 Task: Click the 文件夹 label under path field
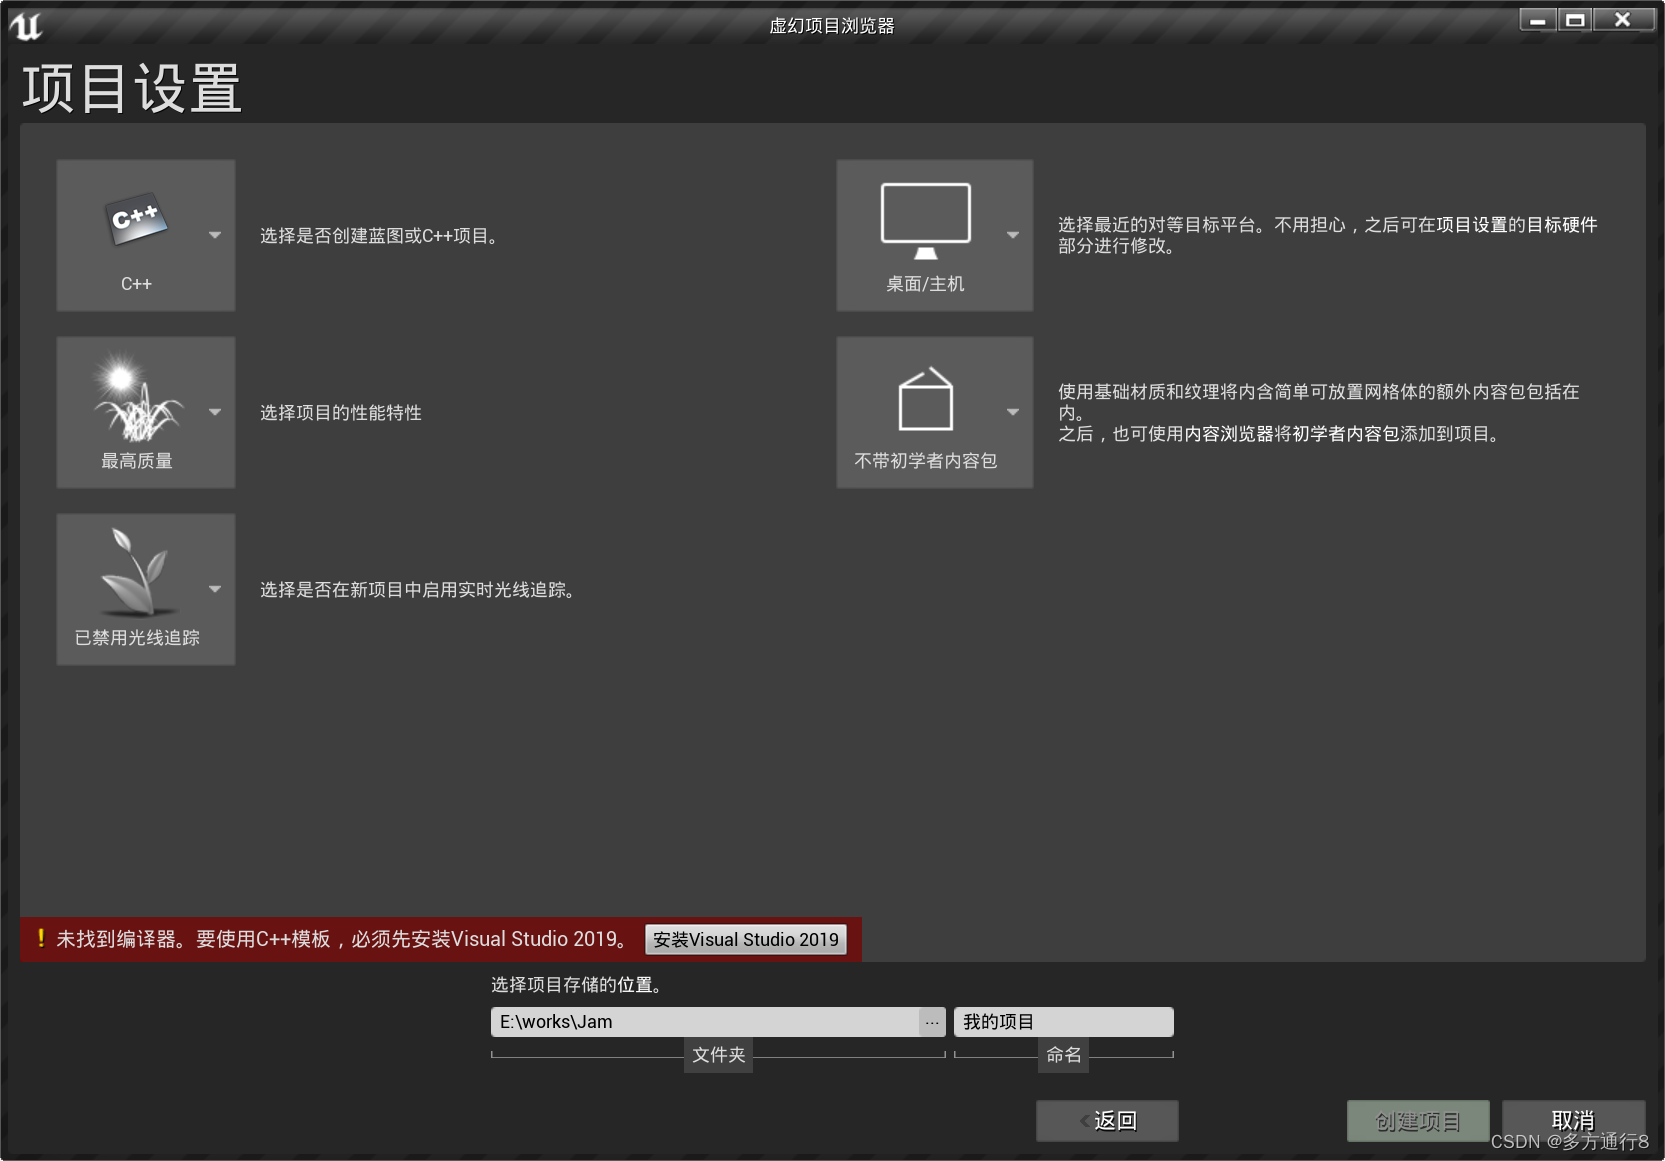[x=719, y=1055]
